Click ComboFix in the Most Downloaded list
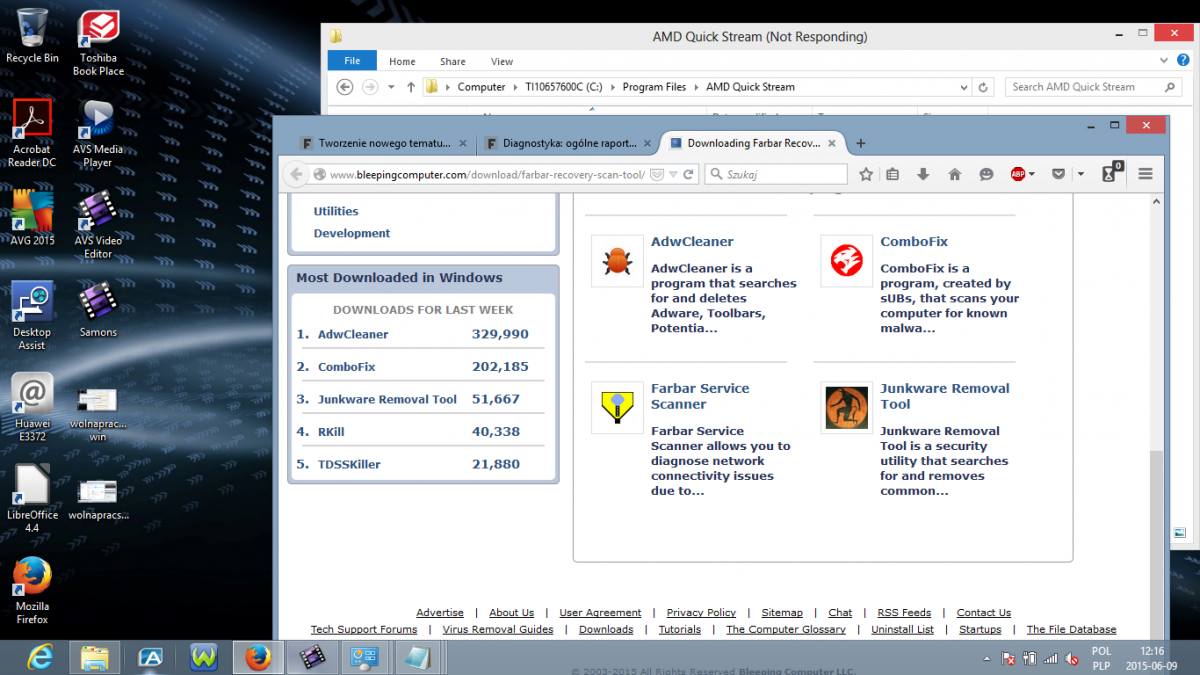 coord(347,367)
